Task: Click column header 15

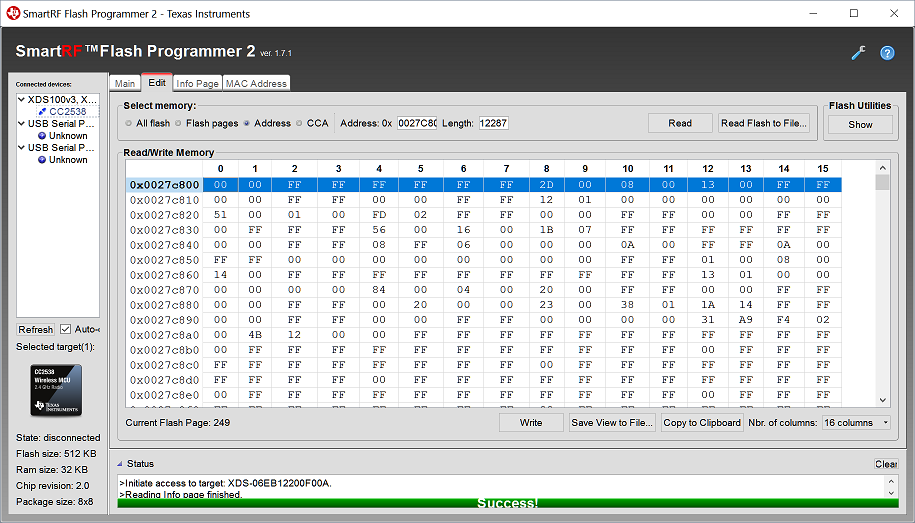Action: (x=823, y=169)
